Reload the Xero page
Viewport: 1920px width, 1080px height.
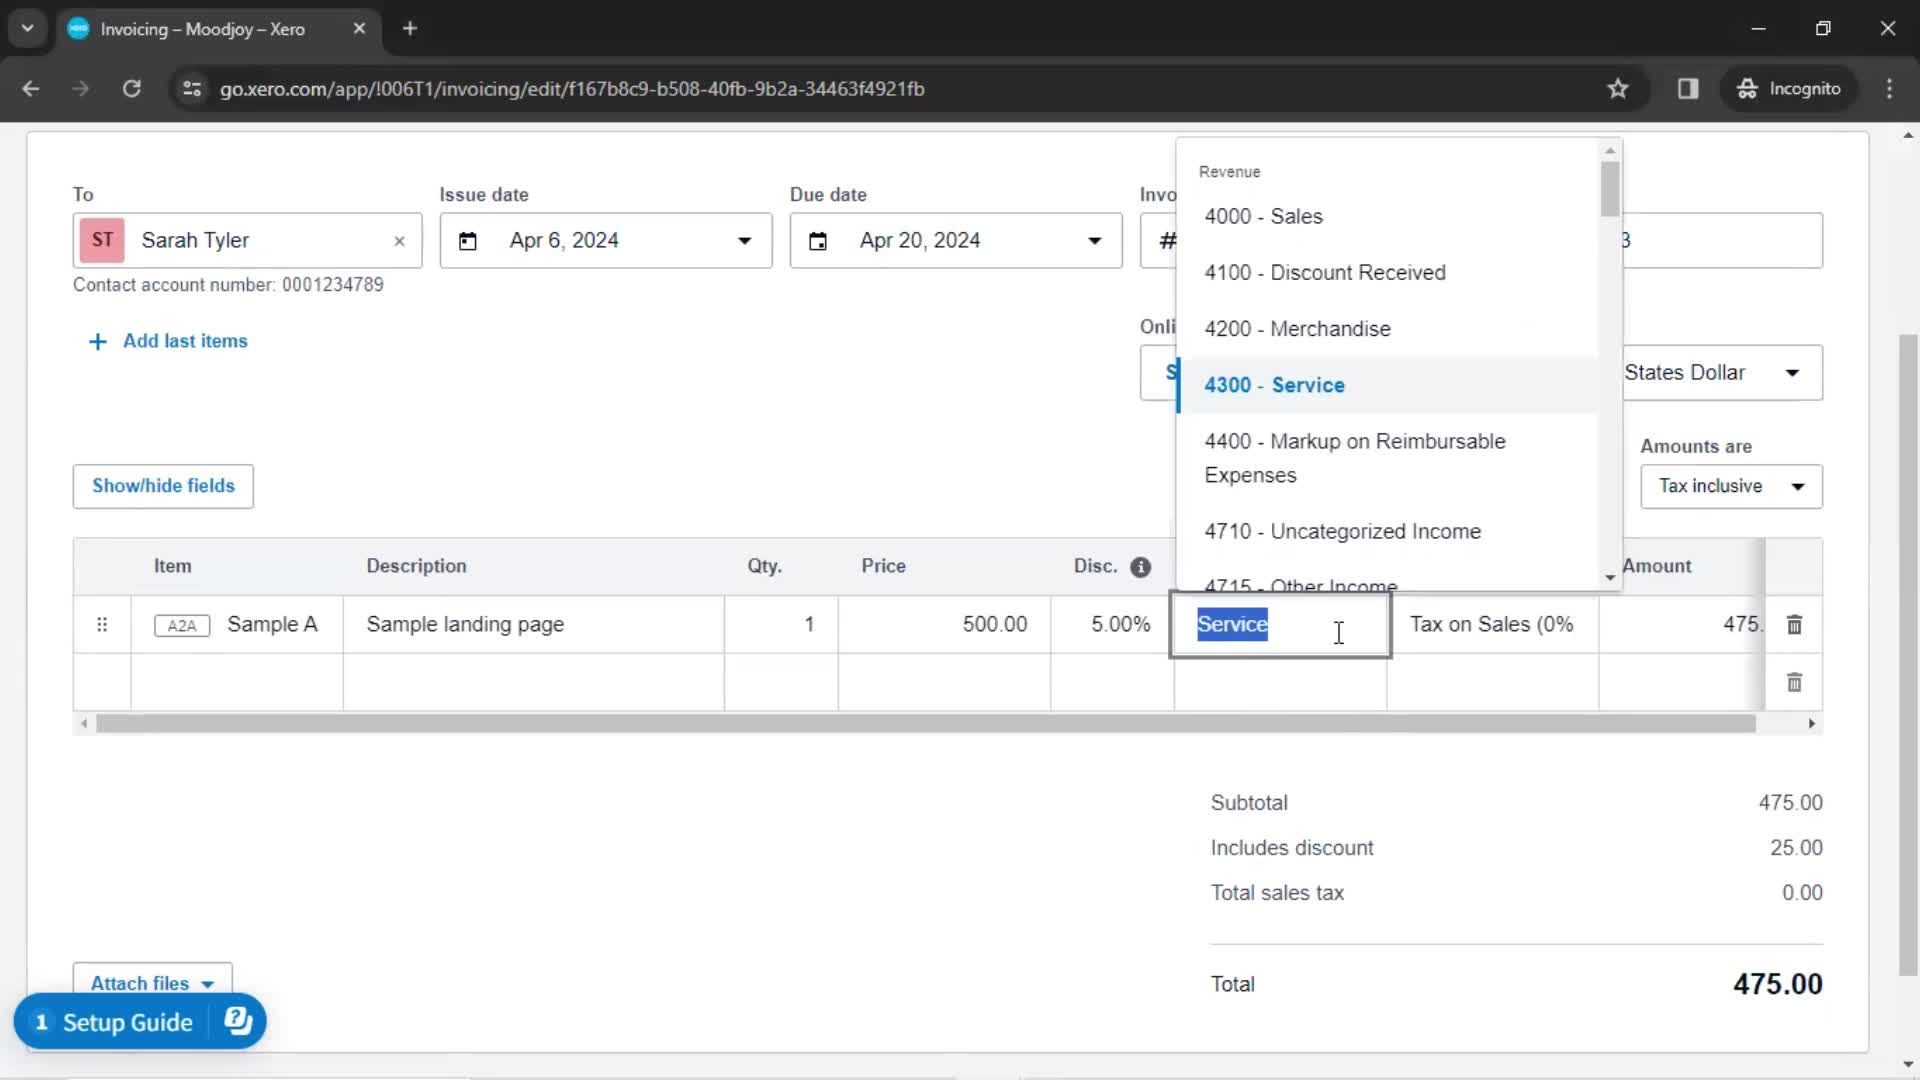coord(131,89)
